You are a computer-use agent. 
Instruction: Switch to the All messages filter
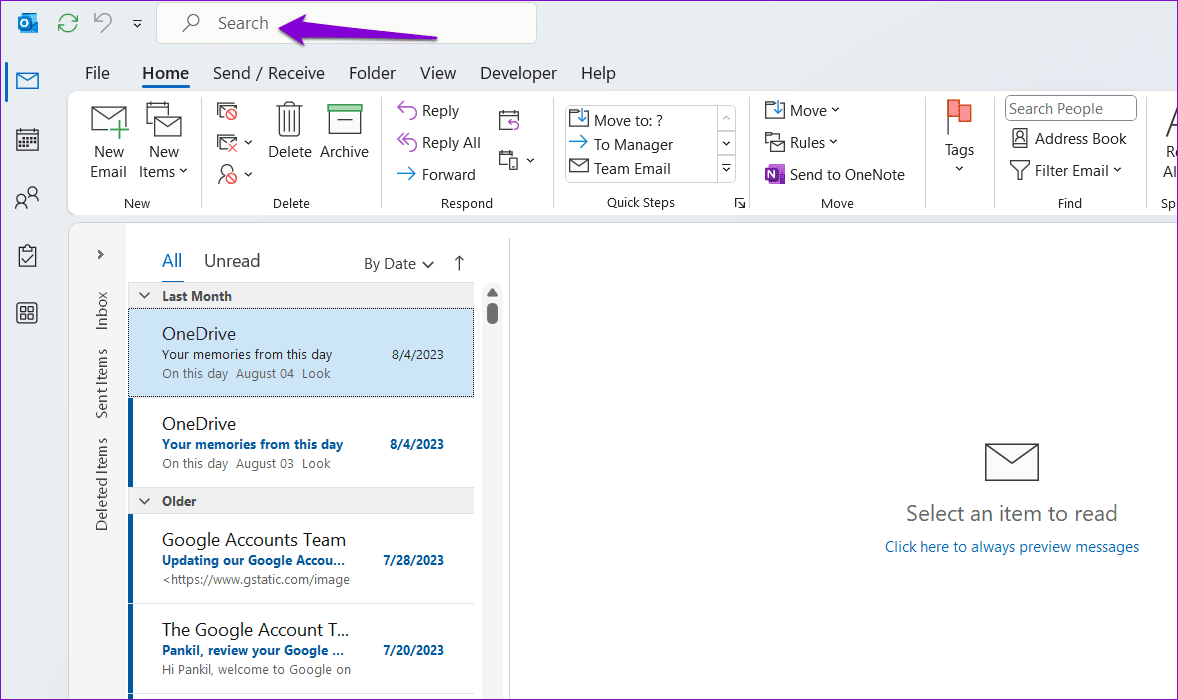tap(172, 260)
